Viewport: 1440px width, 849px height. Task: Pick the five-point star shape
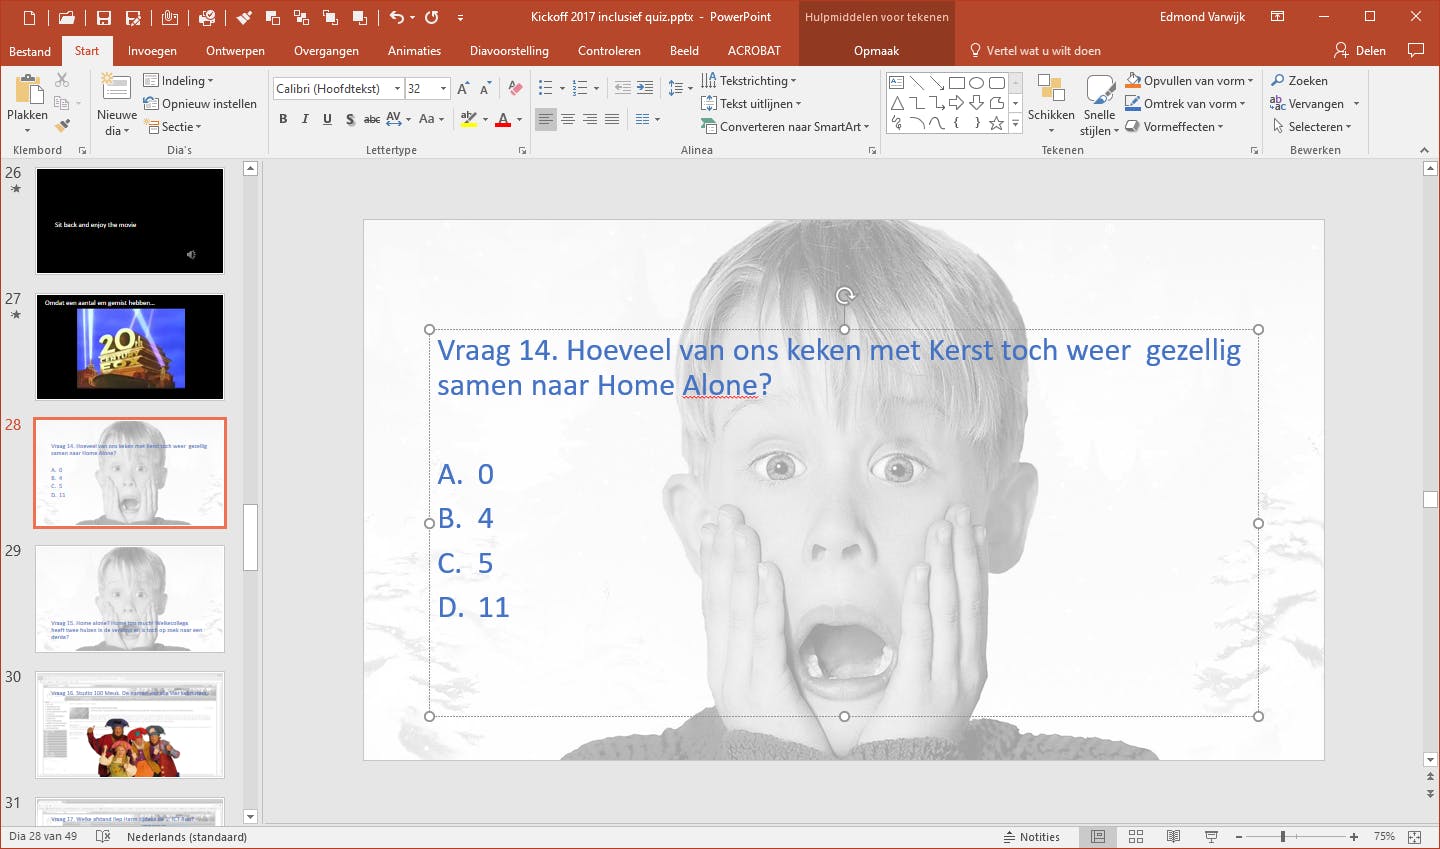(x=997, y=123)
